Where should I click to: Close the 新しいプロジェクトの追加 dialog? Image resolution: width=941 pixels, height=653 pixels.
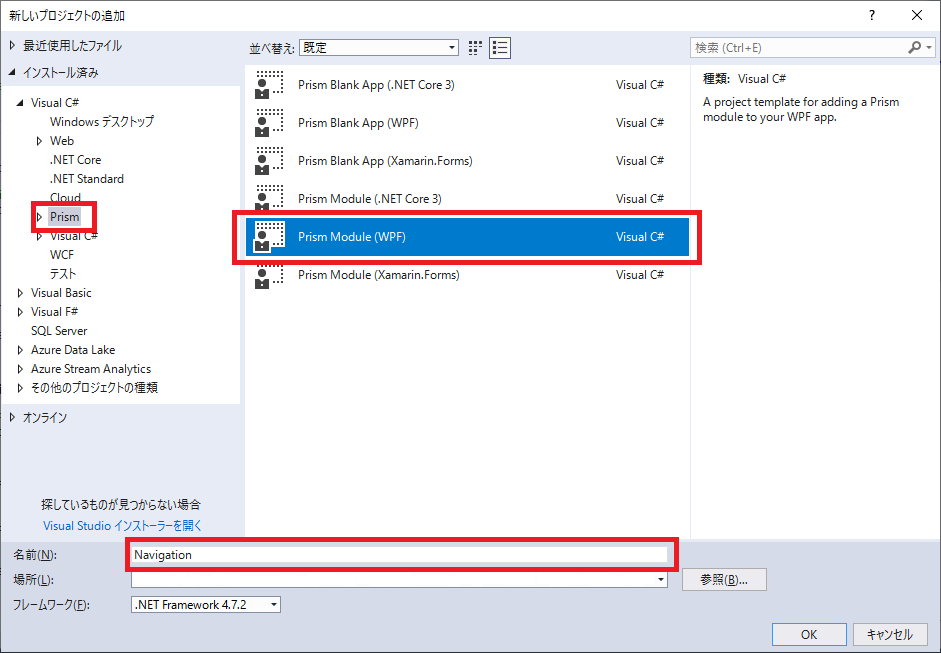(917, 16)
